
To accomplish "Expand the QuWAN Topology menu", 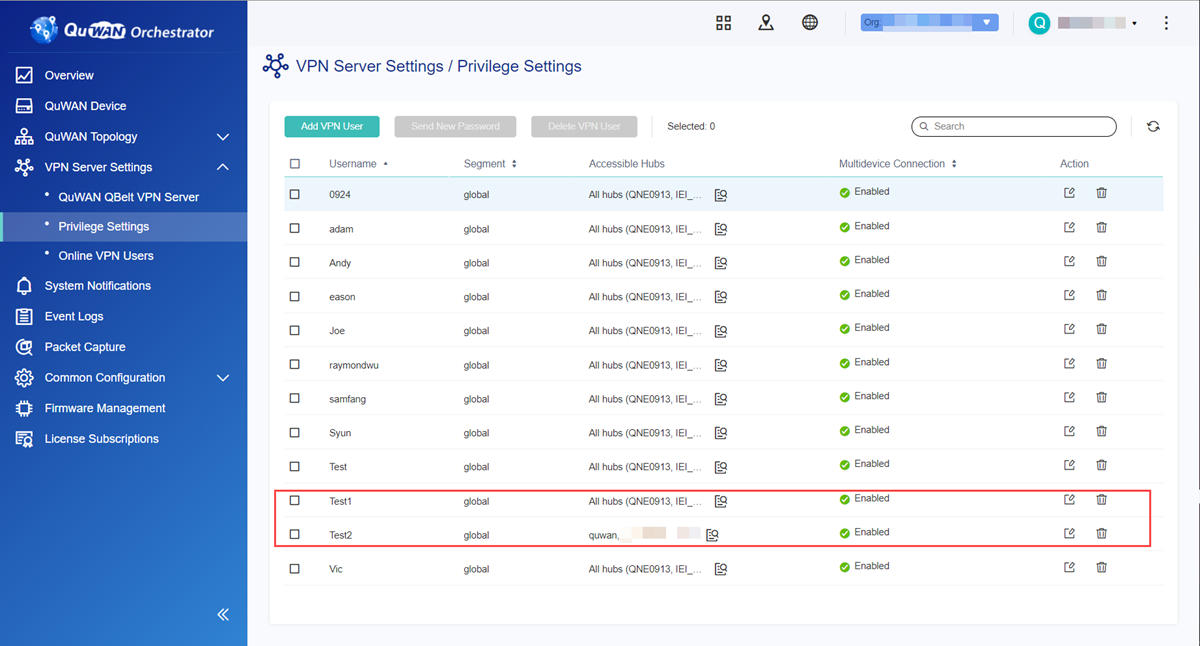I will [x=223, y=137].
